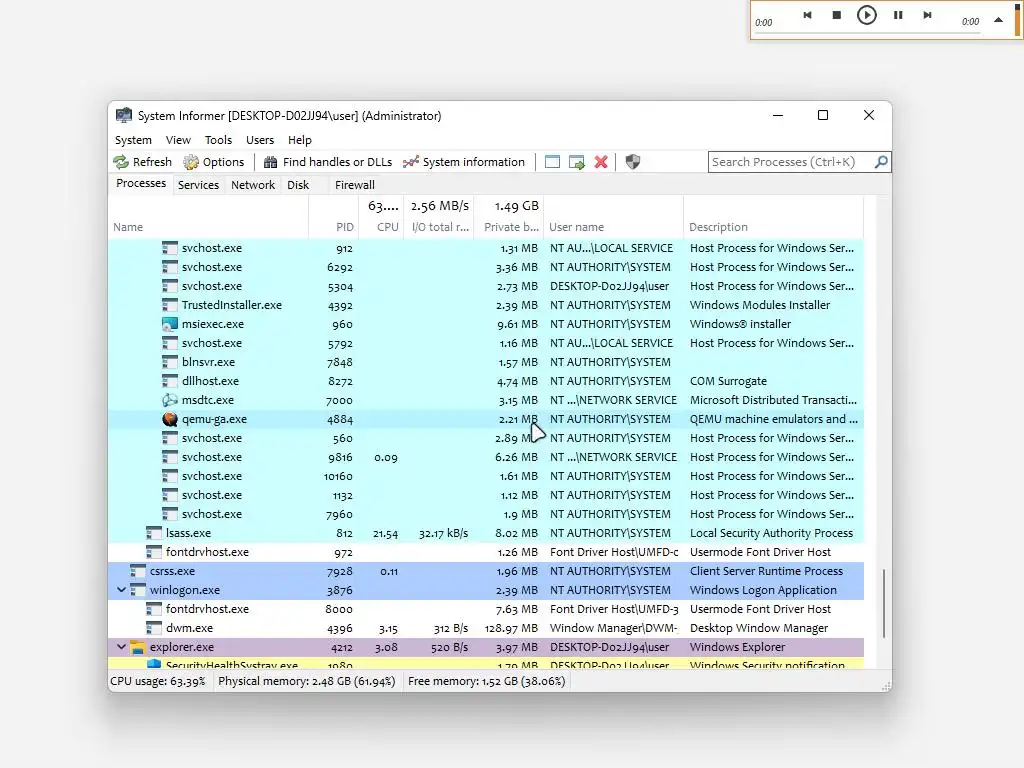Click the msiexec.exe installer icon
The height and width of the screenshot is (768, 1024).
[x=170, y=324]
